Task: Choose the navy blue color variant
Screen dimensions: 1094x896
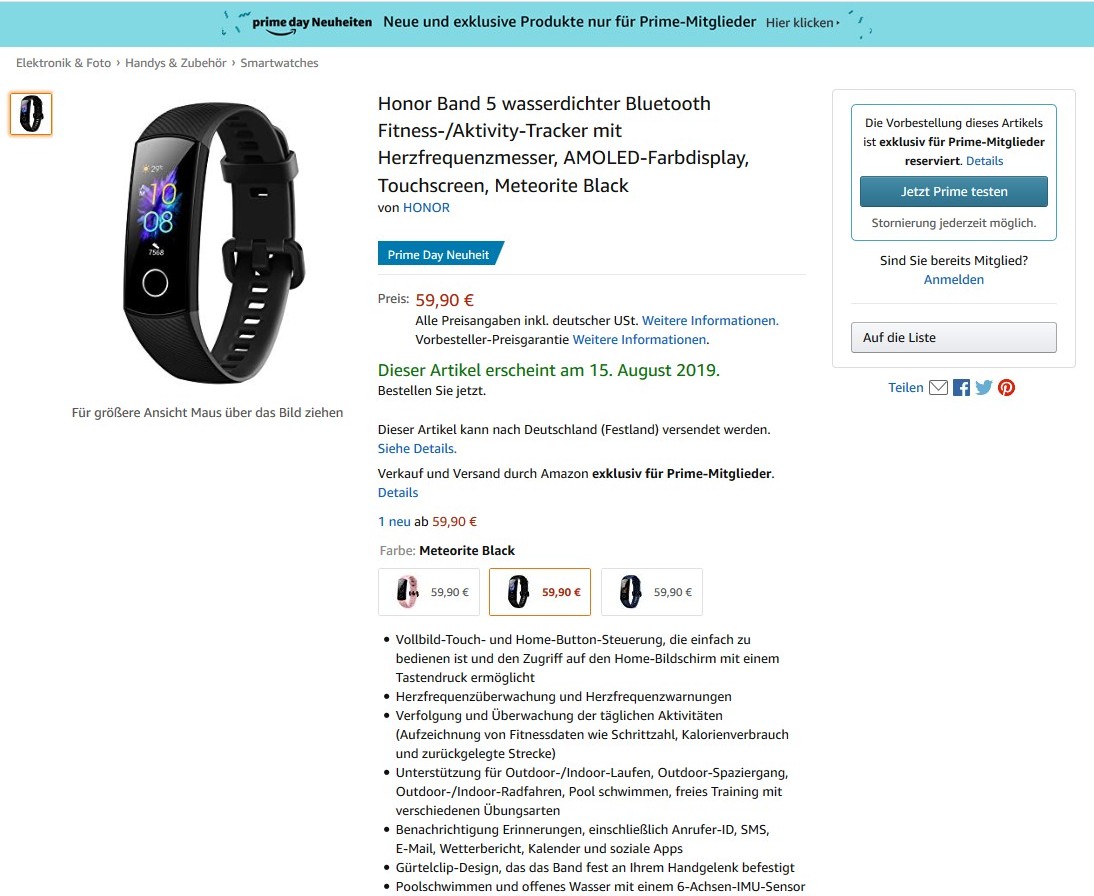Action: click(652, 592)
